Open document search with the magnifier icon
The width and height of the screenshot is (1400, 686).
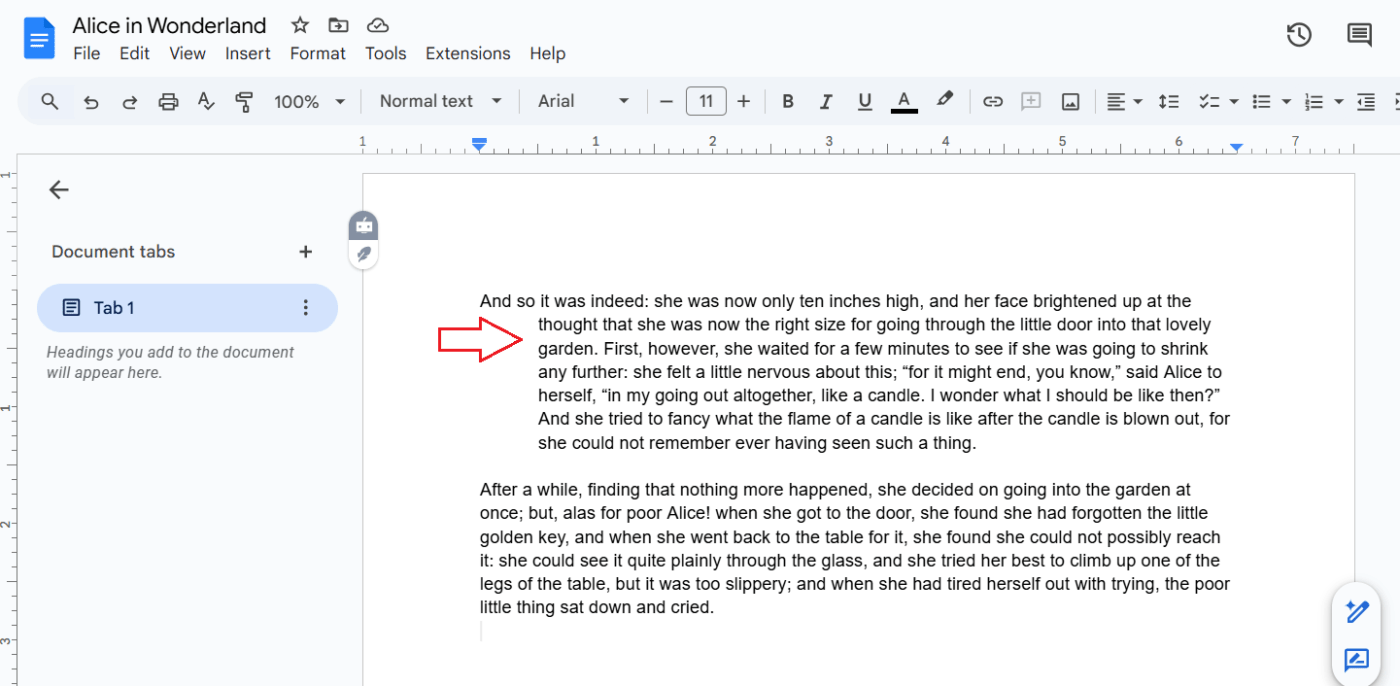(50, 101)
